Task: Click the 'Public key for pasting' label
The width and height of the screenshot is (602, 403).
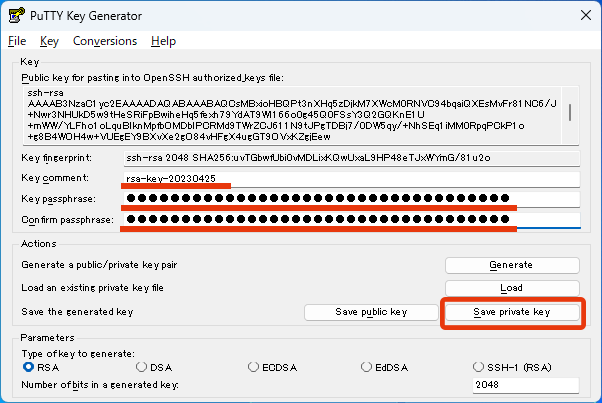Action: (153, 78)
